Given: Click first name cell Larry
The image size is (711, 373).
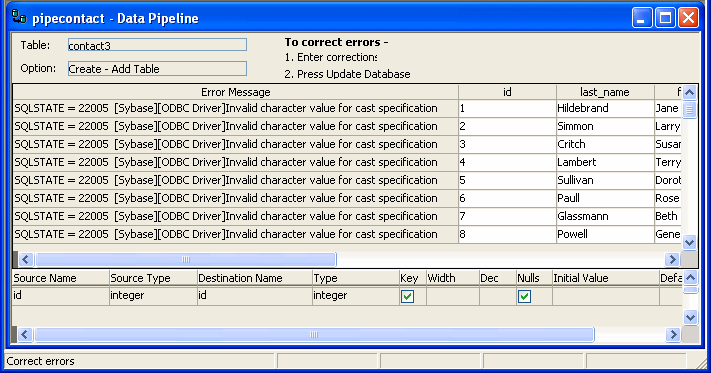Looking at the screenshot, I should [x=668, y=126].
